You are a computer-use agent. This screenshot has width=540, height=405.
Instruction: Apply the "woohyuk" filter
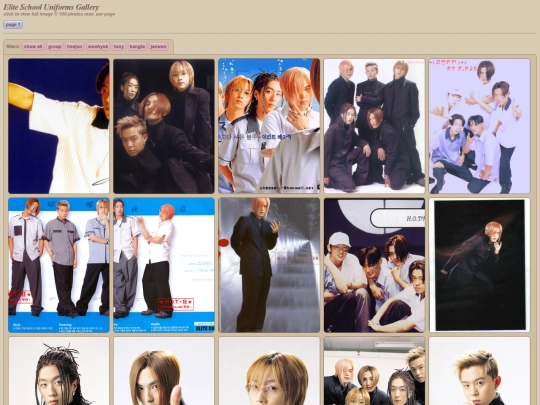coord(98,46)
